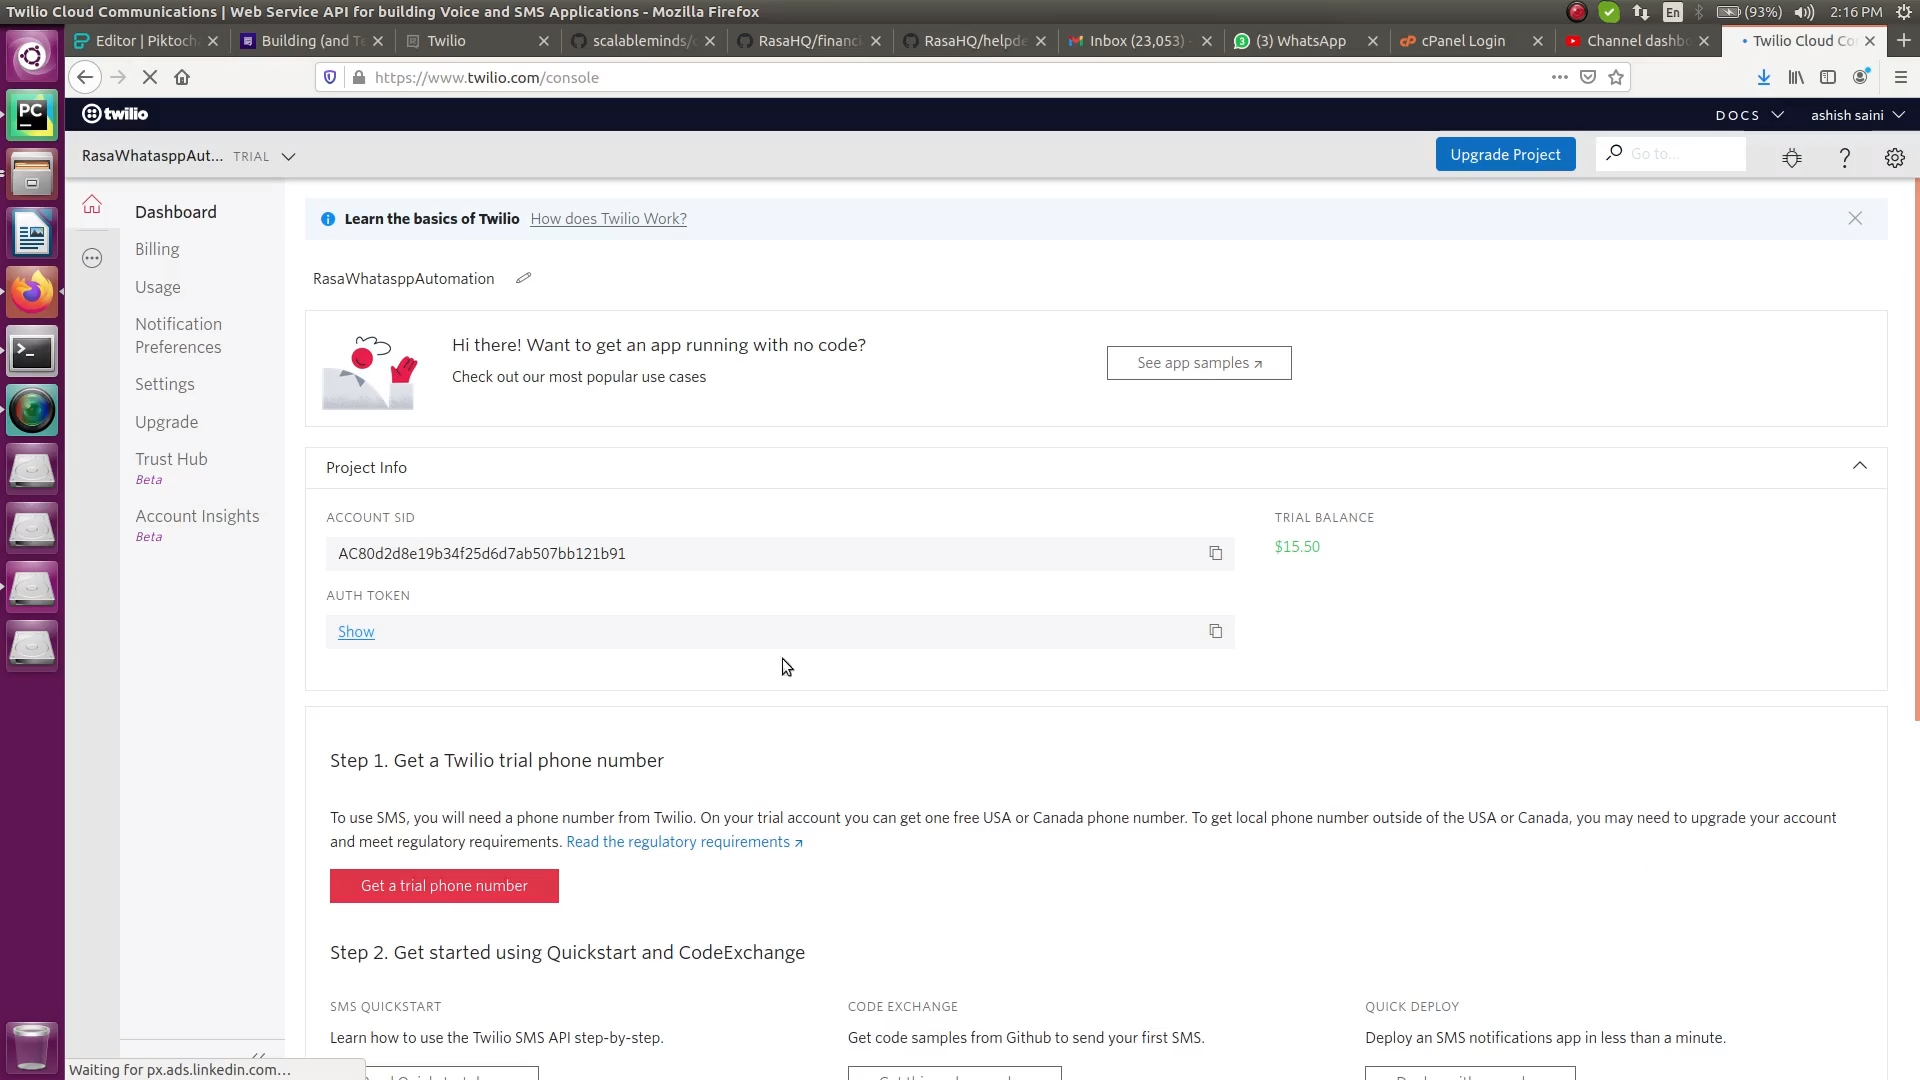Edit the project name via the pencil icon
The height and width of the screenshot is (1080, 1920).
coord(523,278)
